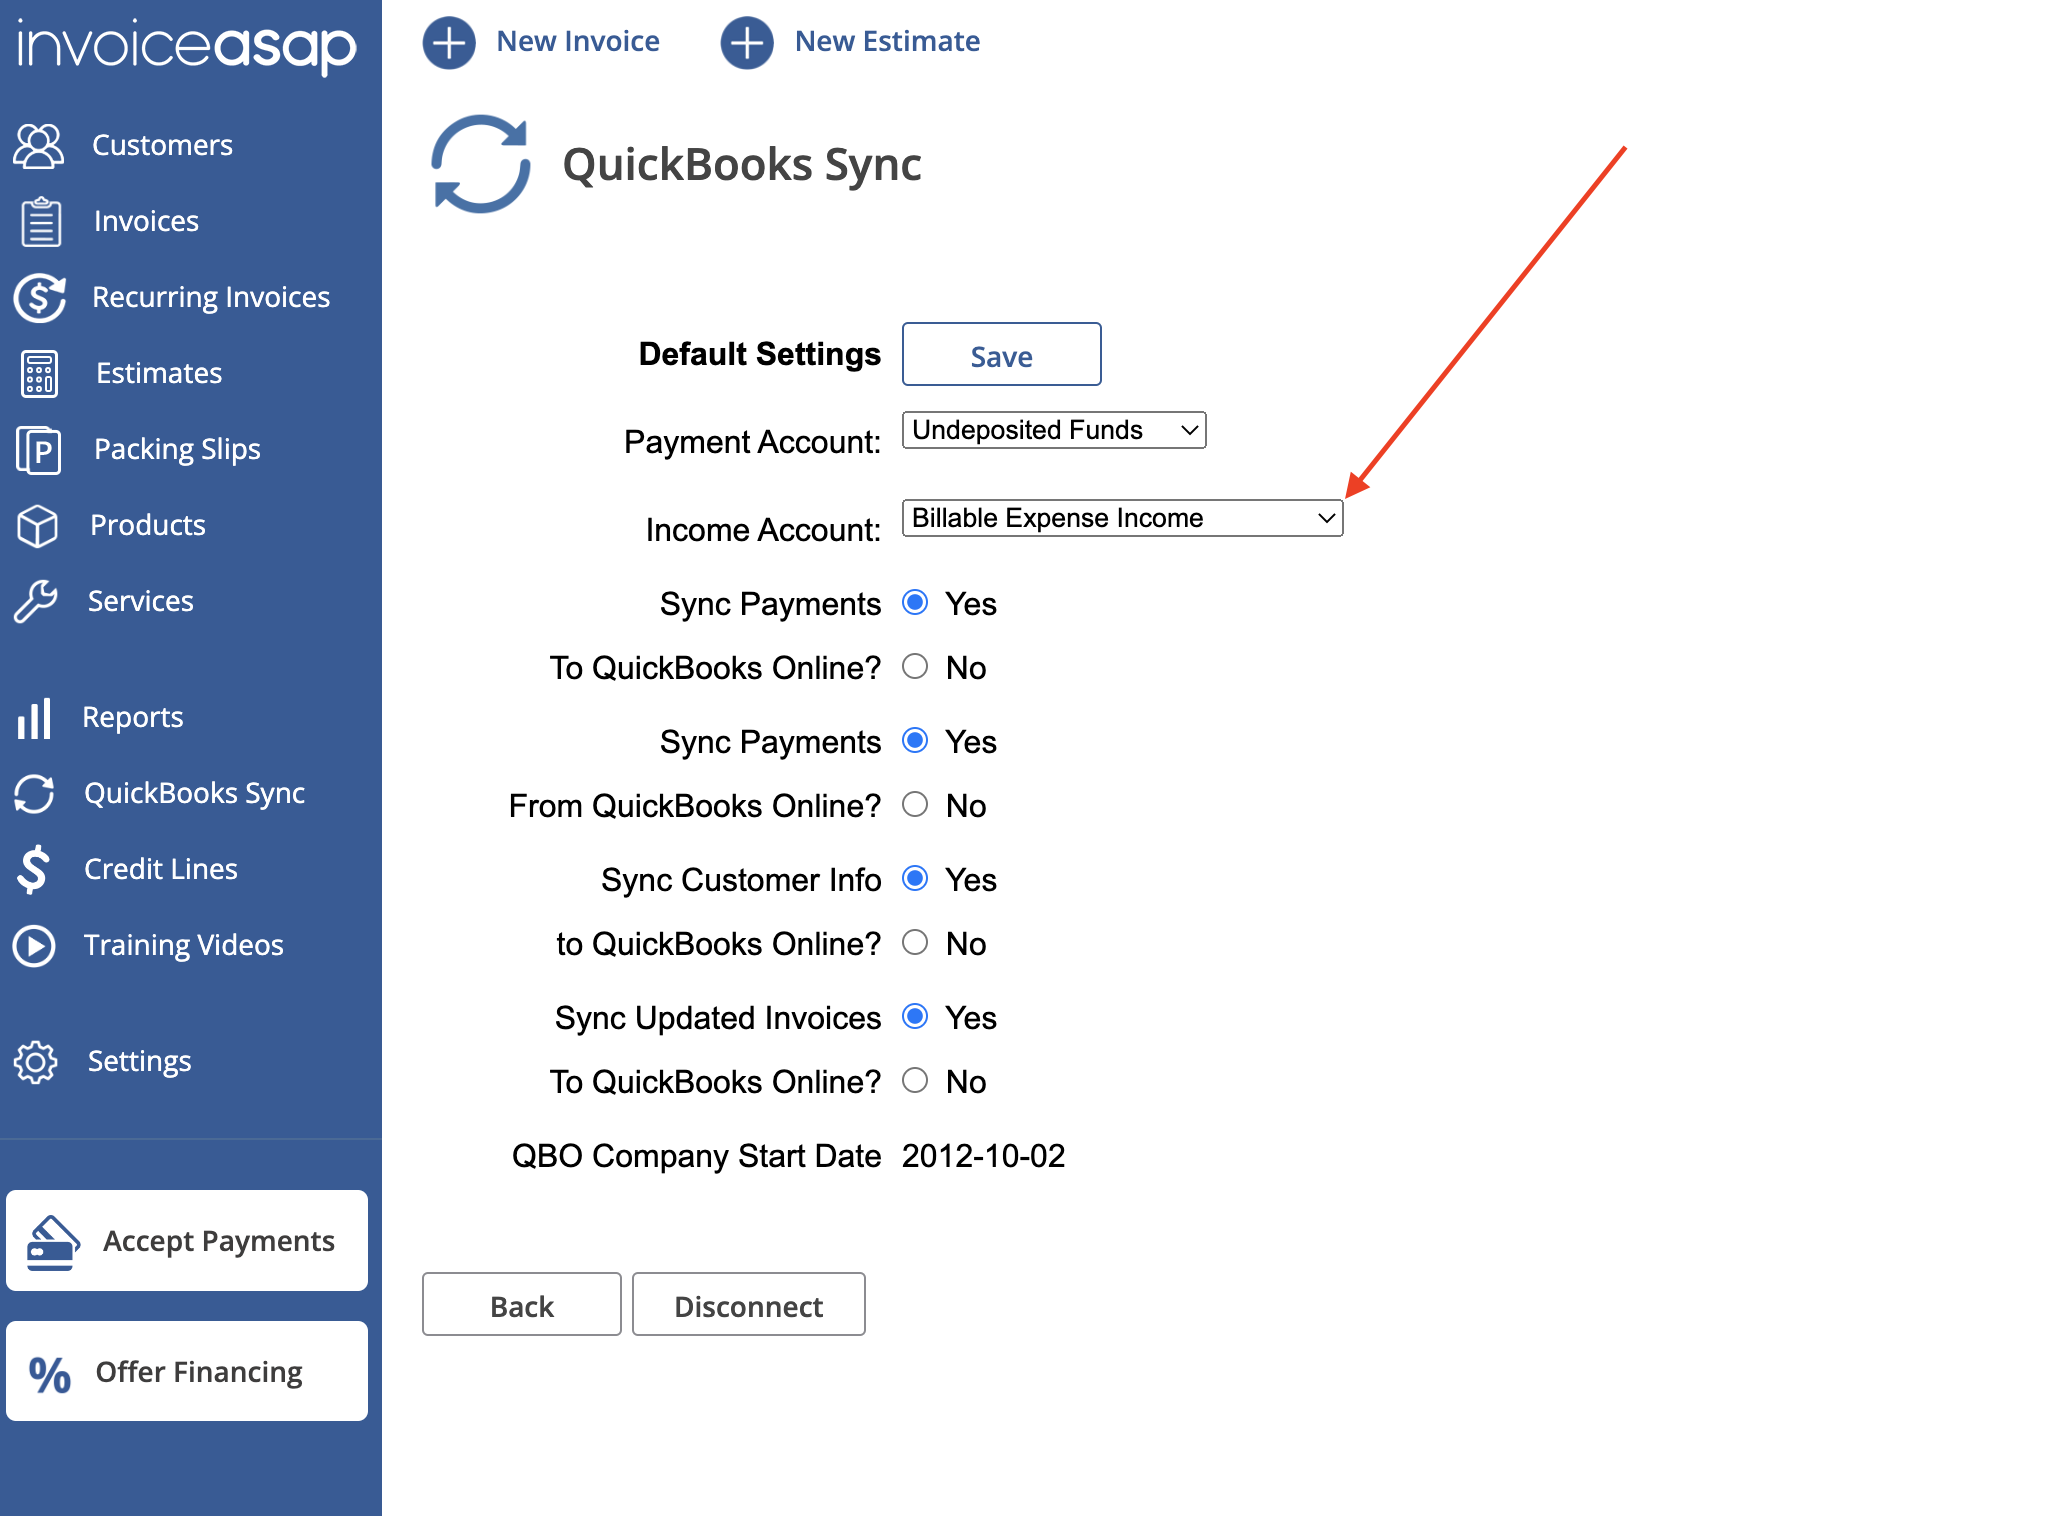The width and height of the screenshot is (2060, 1516).
Task: Navigate to Estimates in the sidebar
Action: (x=159, y=373)
